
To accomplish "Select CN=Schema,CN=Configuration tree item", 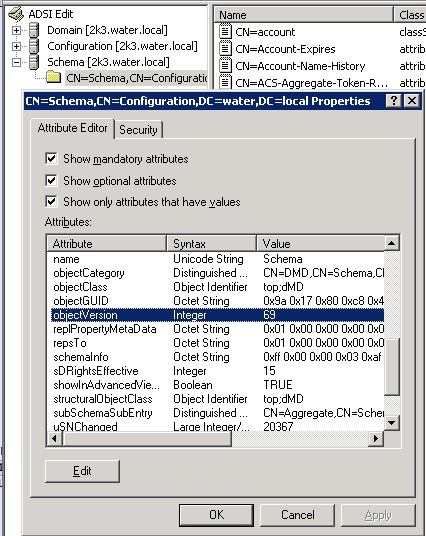I will (136, 78).
